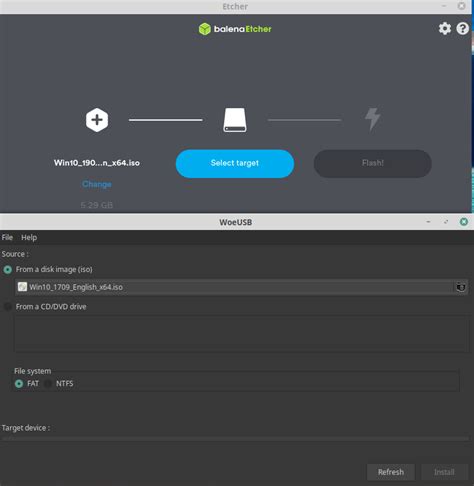Image resolution: width=474 pixels, height=486 pixels.
Task: Click the CD/DVD drive list box
Action: [x=241, y=333]
